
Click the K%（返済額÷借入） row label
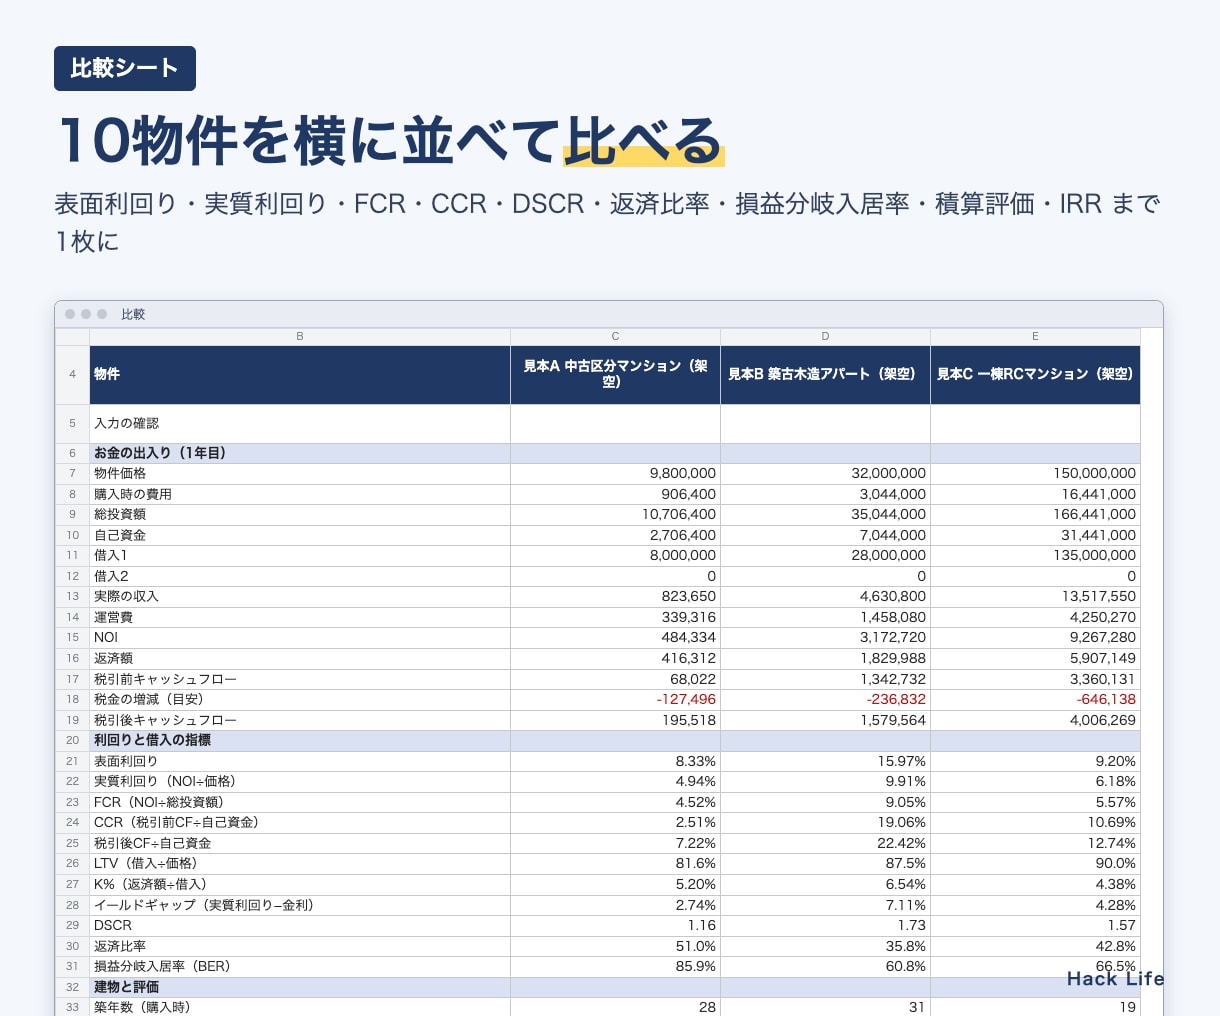point(151,884)
